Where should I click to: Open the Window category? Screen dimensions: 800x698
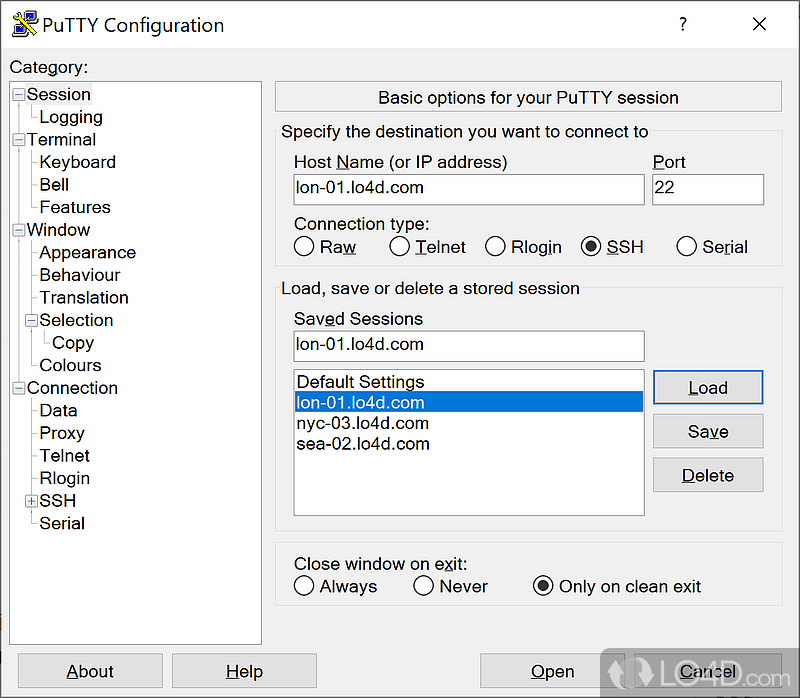[x=58, y=230]
